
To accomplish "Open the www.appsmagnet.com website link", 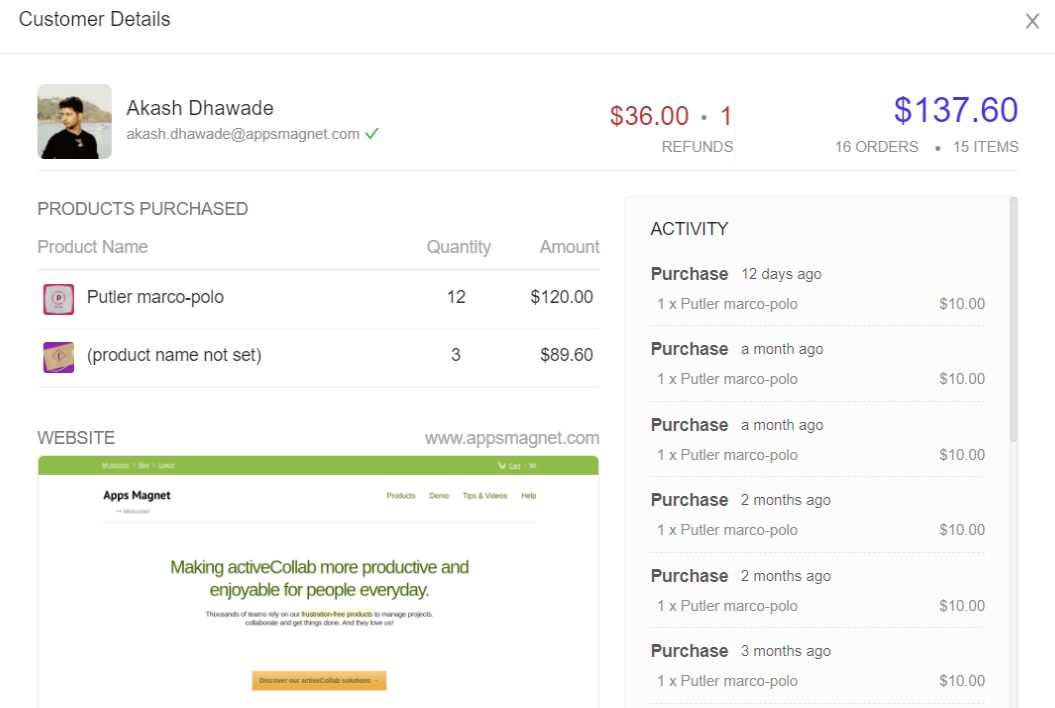I will (512, 438).
